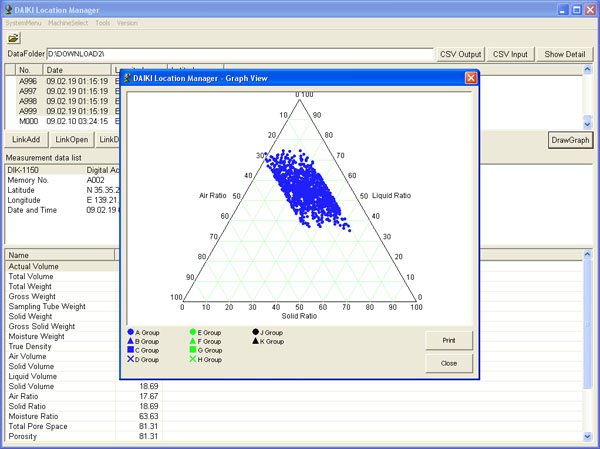Click the Date column header

click(x=77, y=70)
